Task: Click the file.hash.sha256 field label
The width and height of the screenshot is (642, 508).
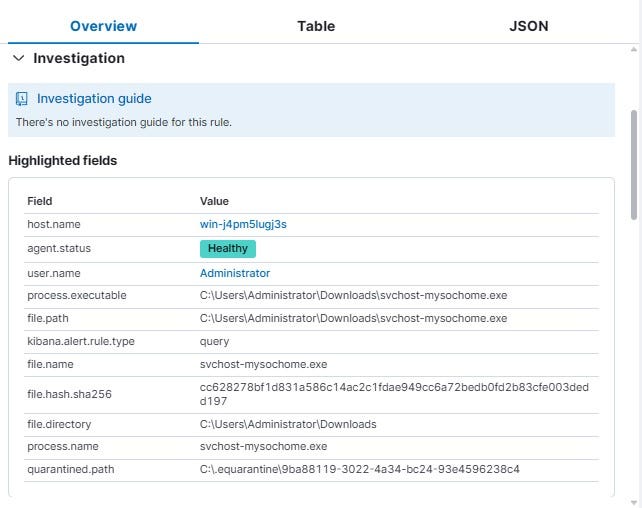Action: pos(69,394)
